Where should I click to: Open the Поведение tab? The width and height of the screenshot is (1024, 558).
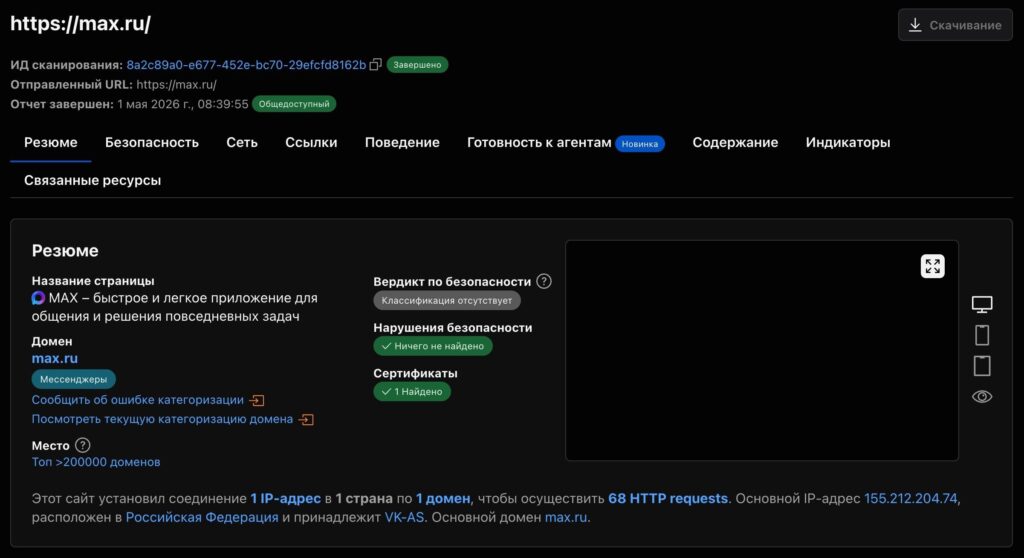click(402, 142)
